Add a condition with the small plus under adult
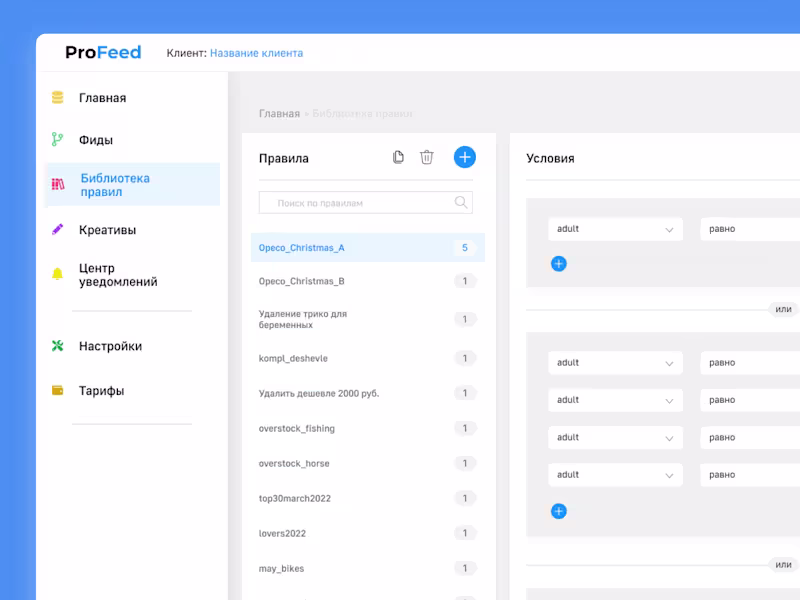 pos(558,263)
